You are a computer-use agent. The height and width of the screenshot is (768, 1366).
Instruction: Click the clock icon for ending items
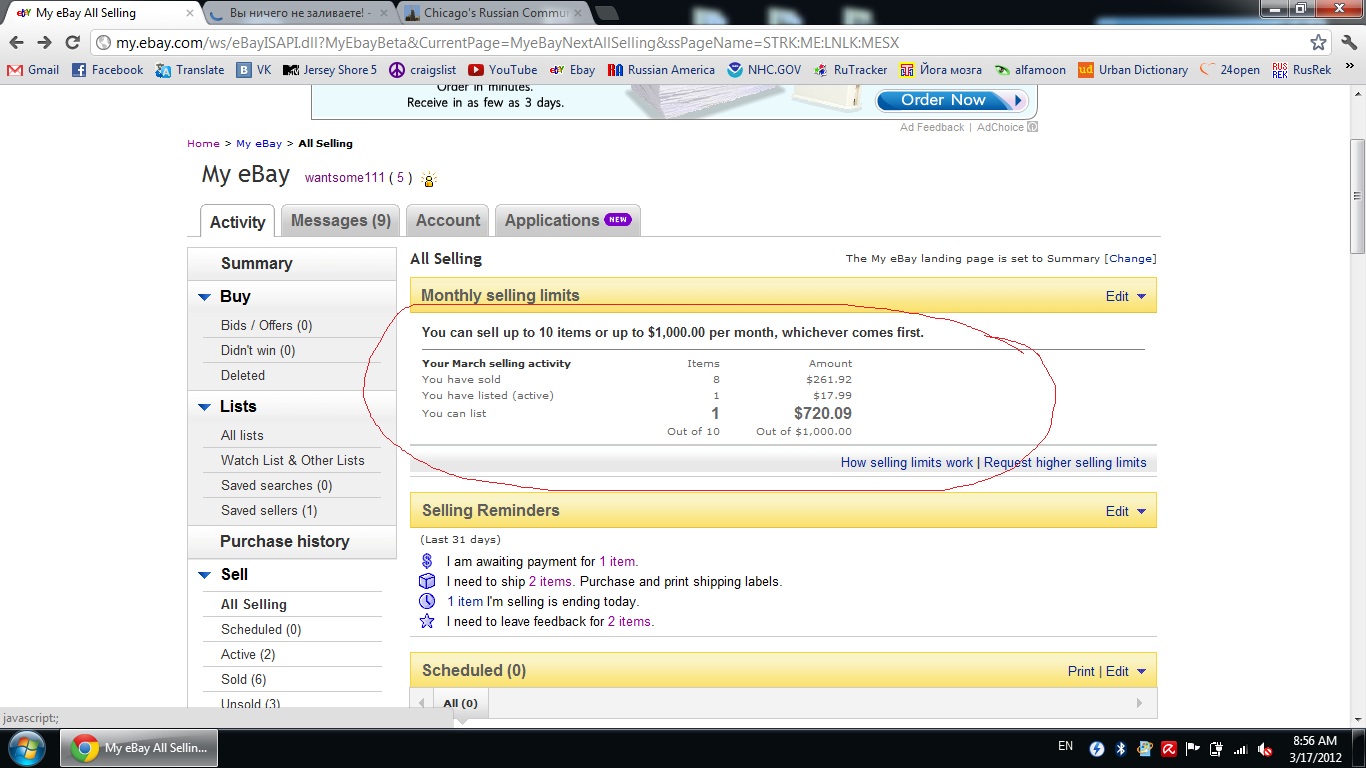[427, 602]
